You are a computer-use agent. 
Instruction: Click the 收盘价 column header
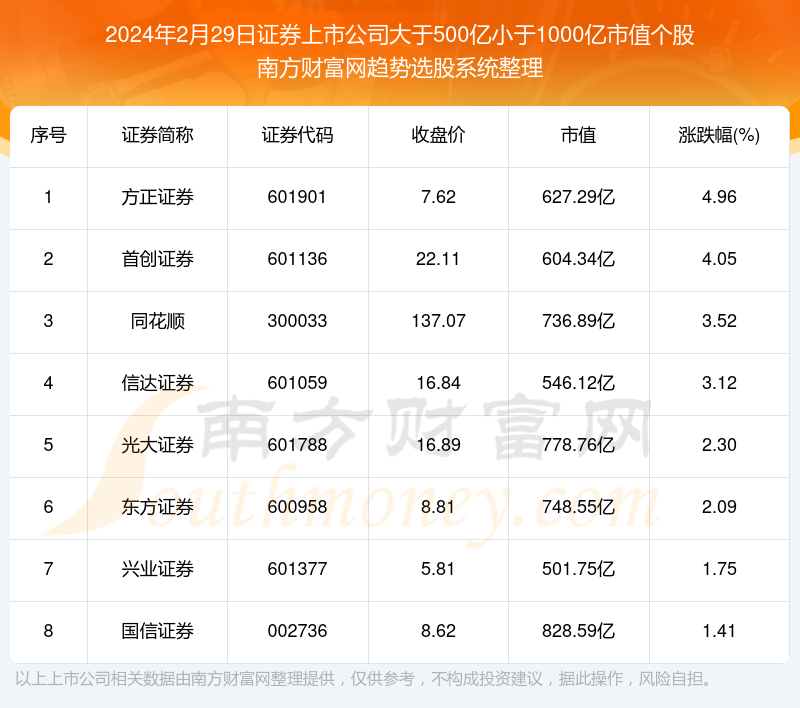click(x=438, y=135)
